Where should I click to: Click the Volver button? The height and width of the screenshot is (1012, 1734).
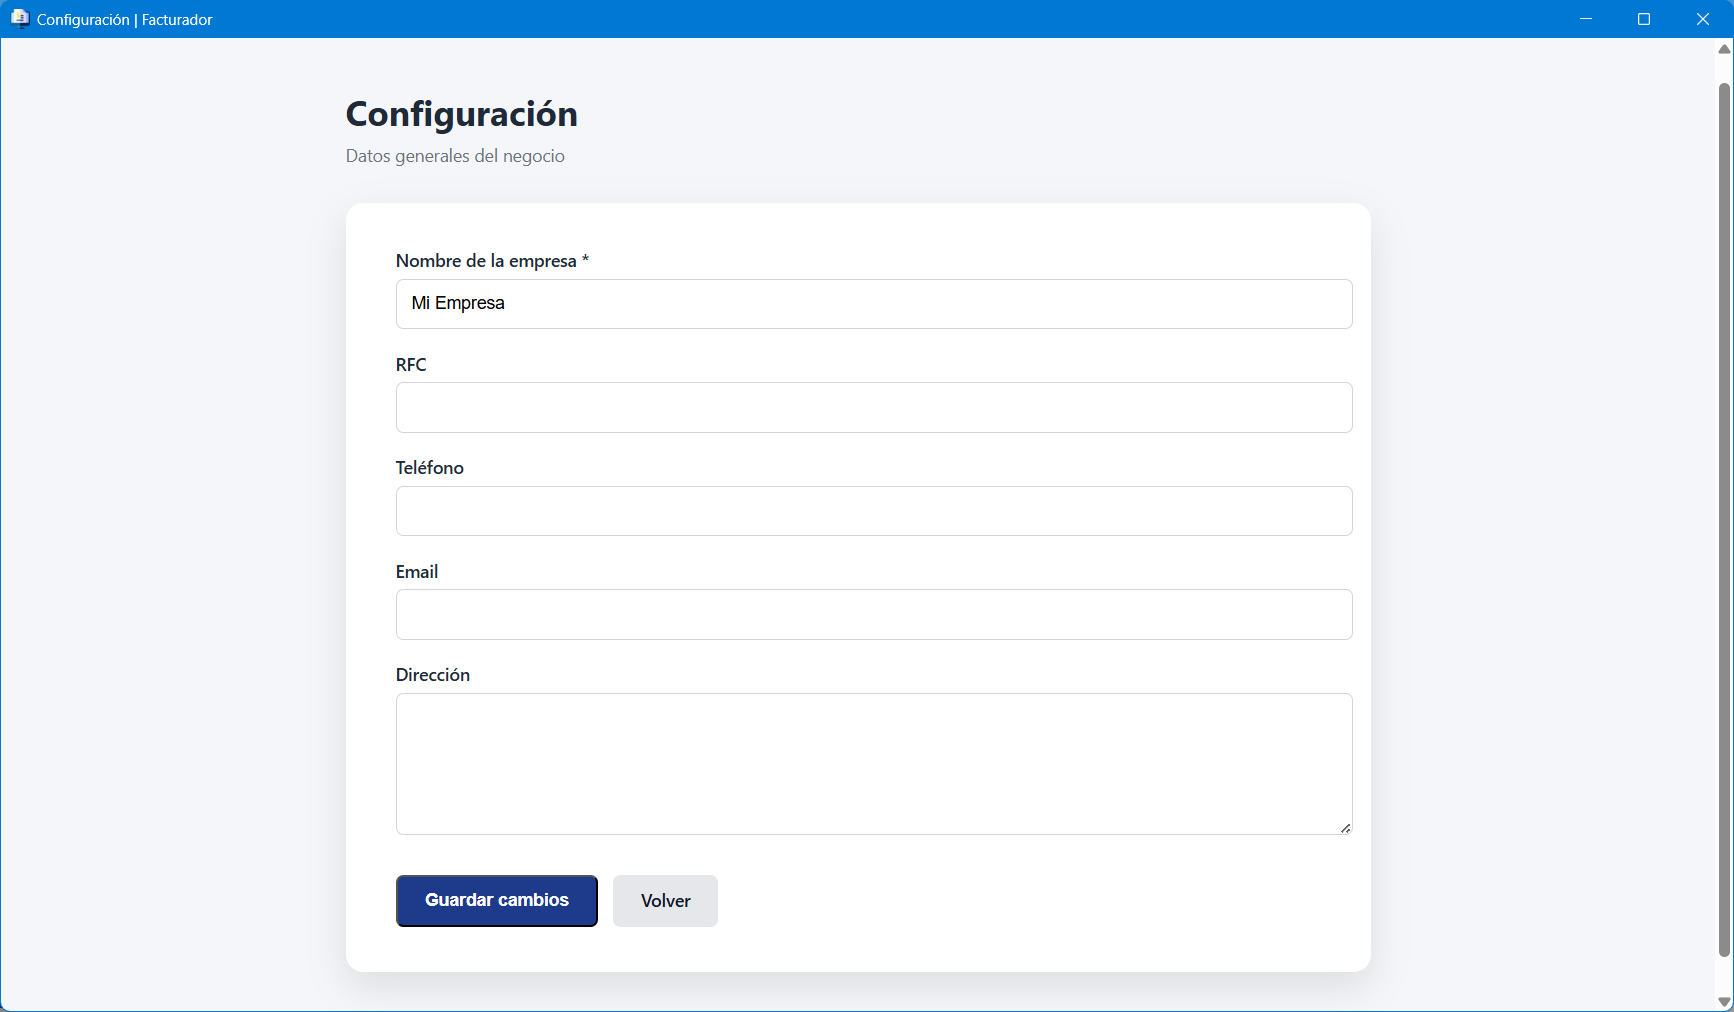665,901
